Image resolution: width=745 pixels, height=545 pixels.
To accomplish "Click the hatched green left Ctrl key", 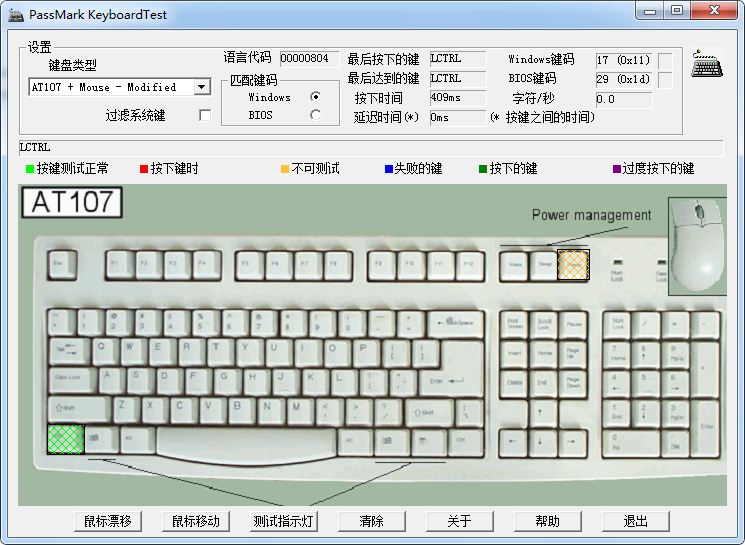I will point(66,440).
